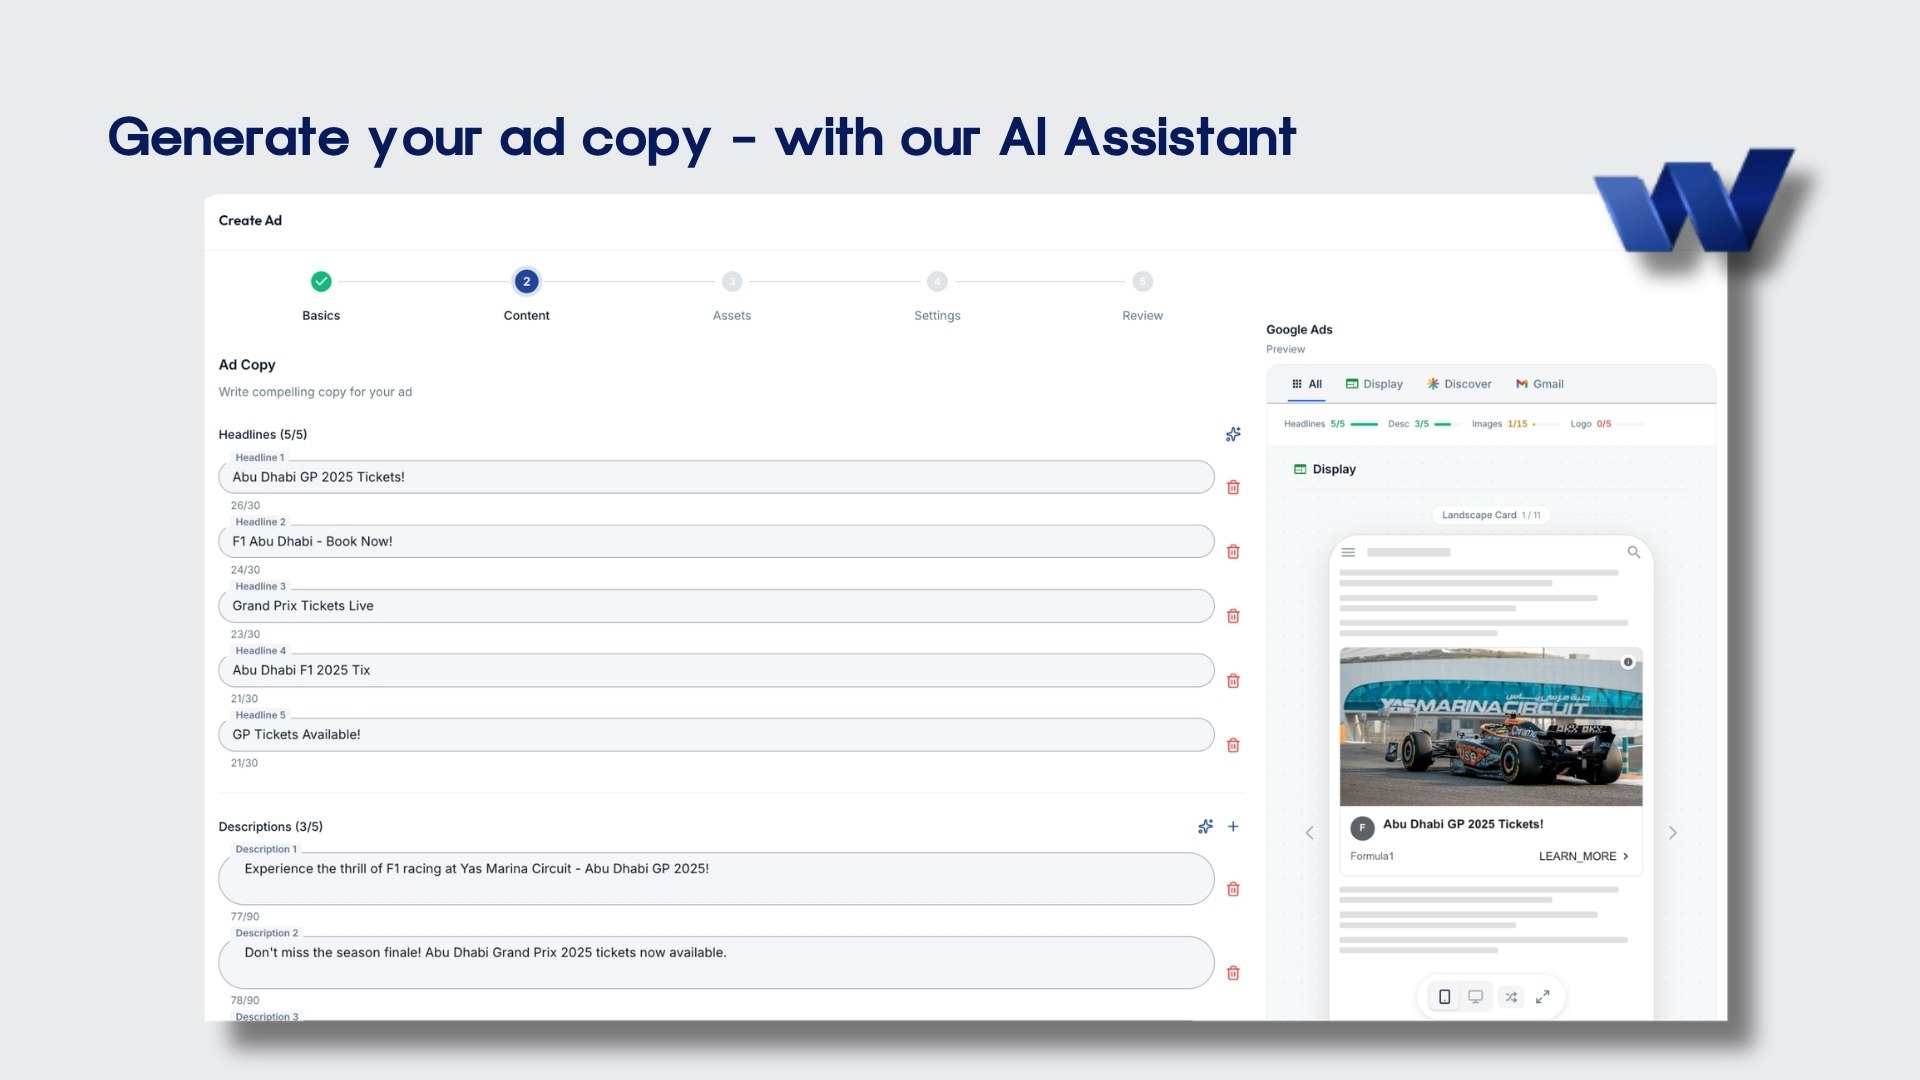Delete Headline 2 using its trash icon
Screen dimensions: 1920x1080
point(1233,552)
